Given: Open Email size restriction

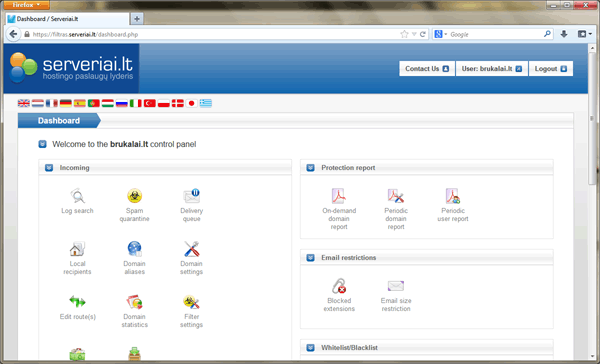Looking at the screenshot, I should 396,295.
